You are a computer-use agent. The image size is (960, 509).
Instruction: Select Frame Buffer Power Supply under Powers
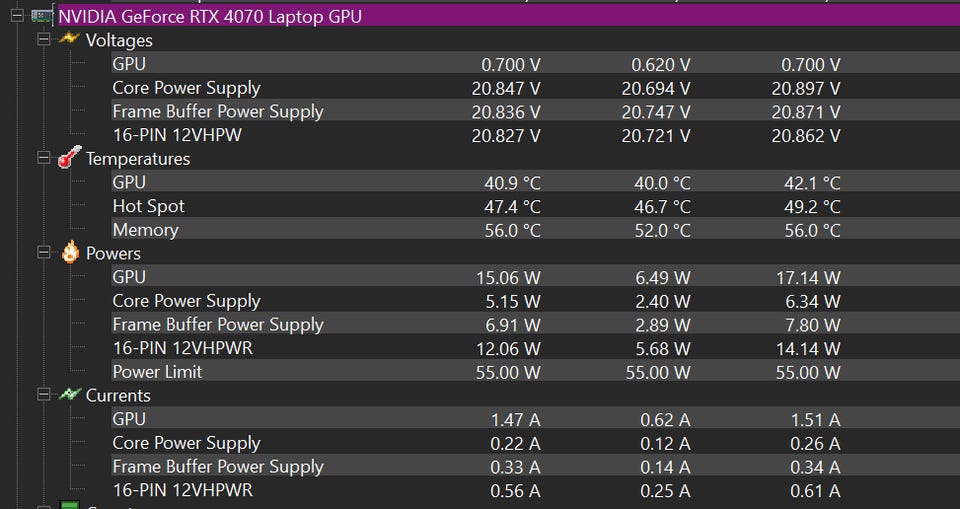(x=536, y=324)
